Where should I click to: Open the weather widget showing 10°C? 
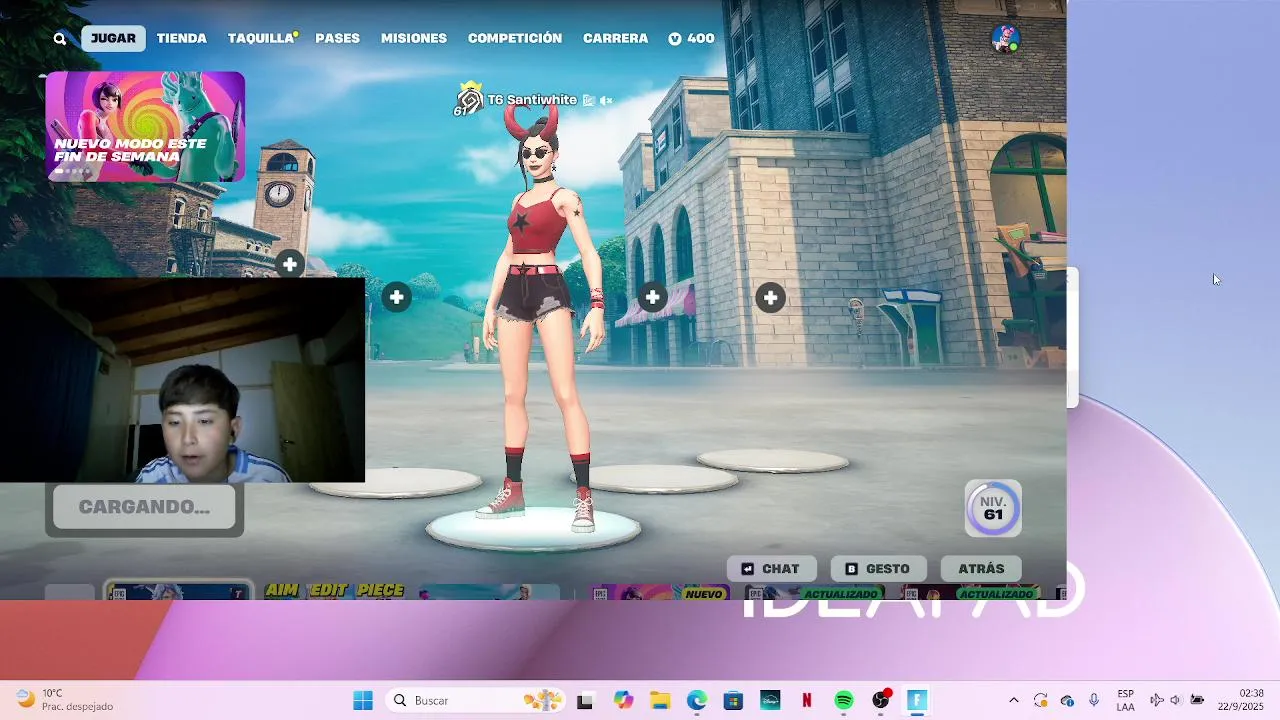(65, 700)
